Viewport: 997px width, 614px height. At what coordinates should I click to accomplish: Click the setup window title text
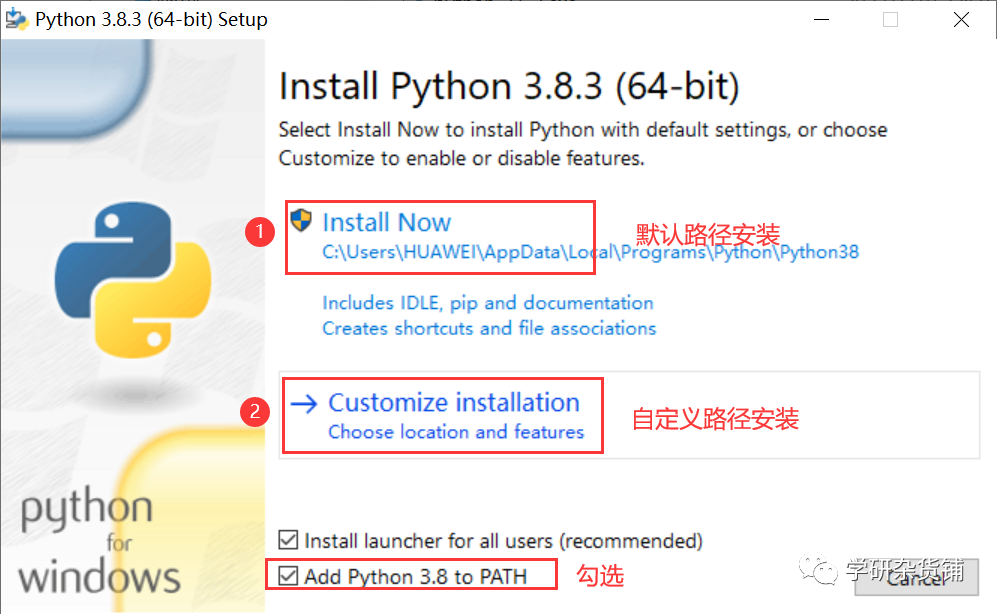coord(148,18)
